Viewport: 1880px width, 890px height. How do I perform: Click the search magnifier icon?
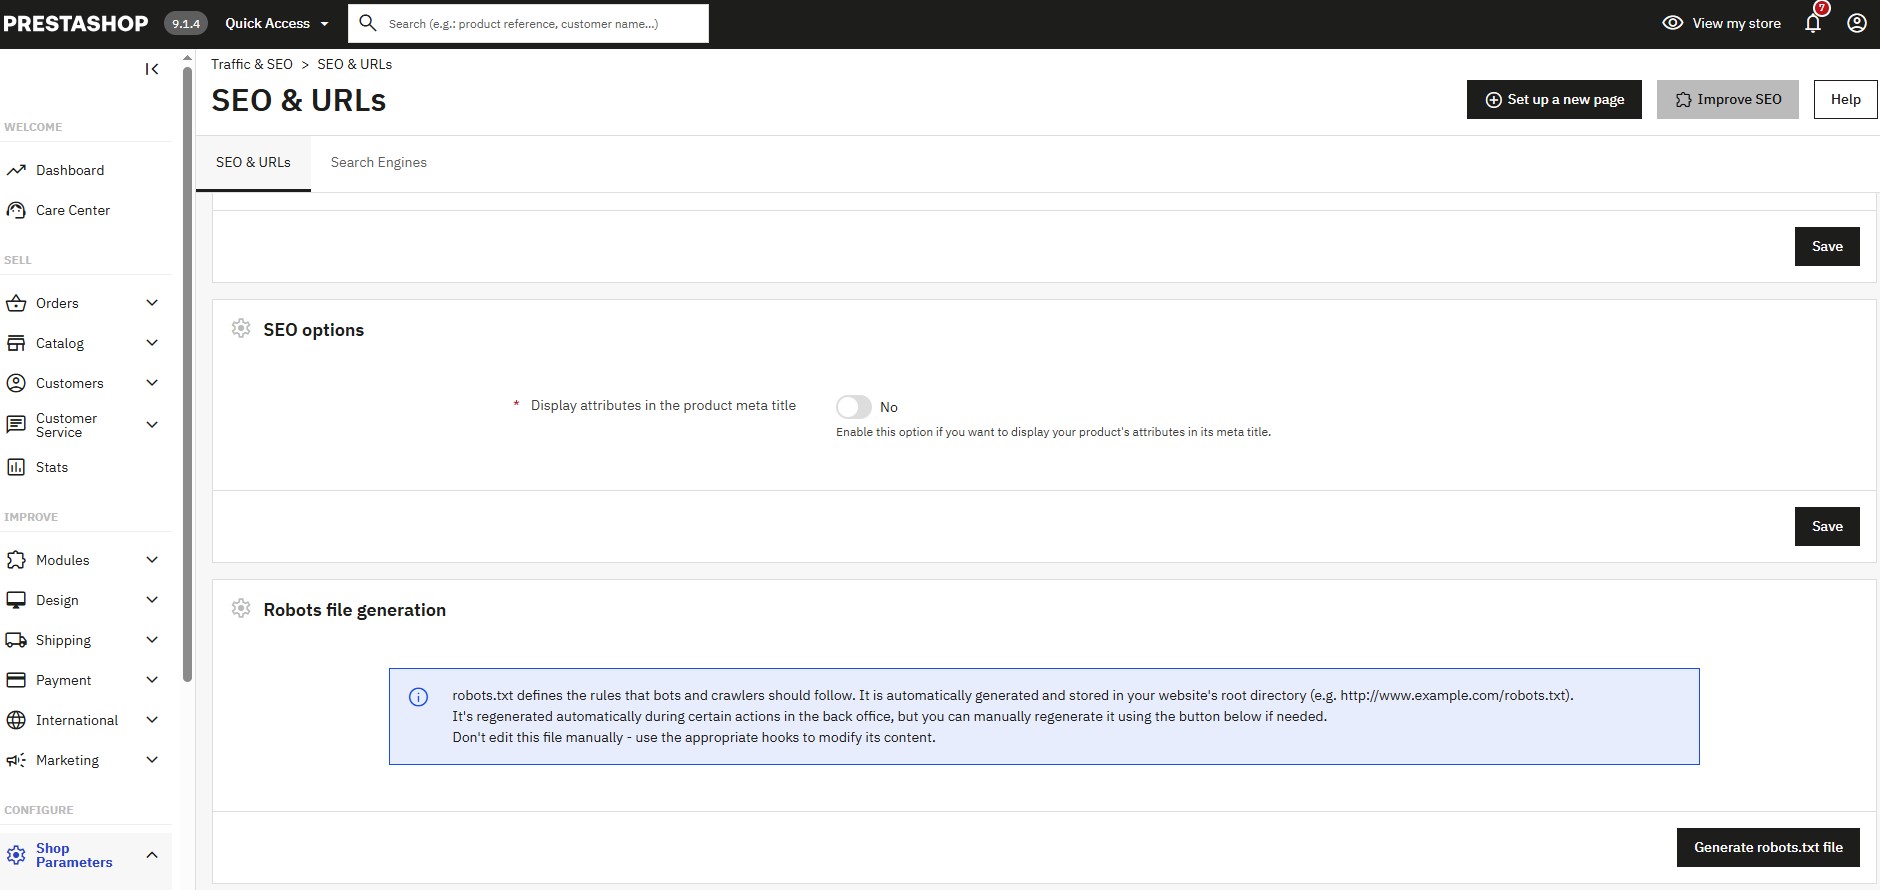[367, 23]
